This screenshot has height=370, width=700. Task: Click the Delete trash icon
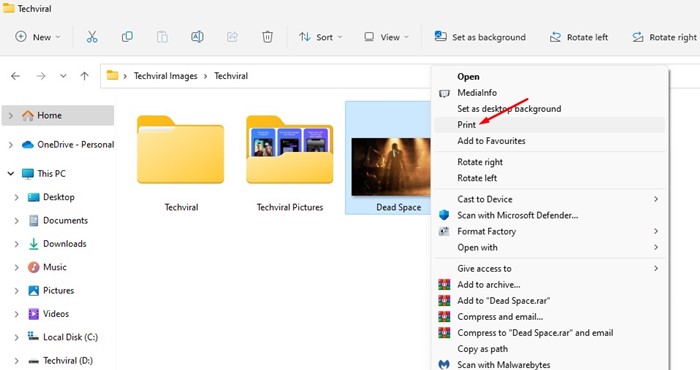point(267,37)
